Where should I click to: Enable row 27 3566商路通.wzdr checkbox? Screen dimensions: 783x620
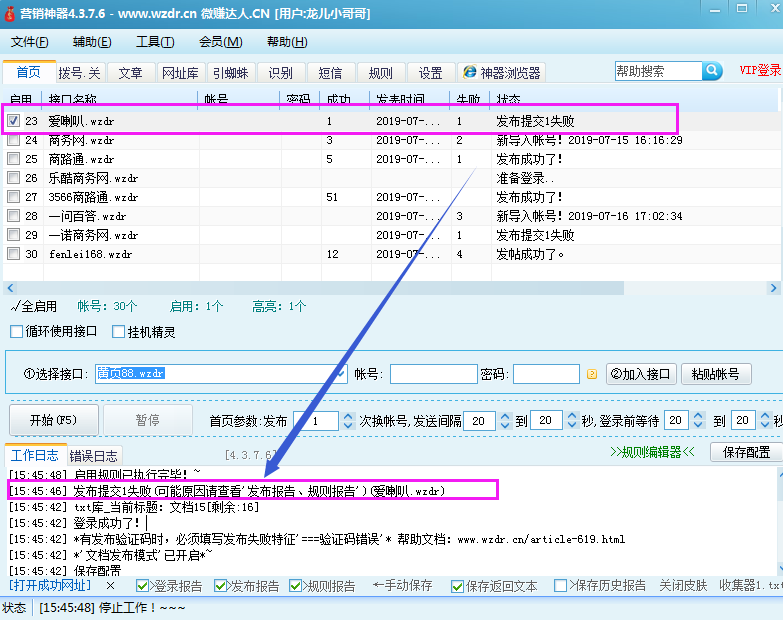[x=13, y=197]
